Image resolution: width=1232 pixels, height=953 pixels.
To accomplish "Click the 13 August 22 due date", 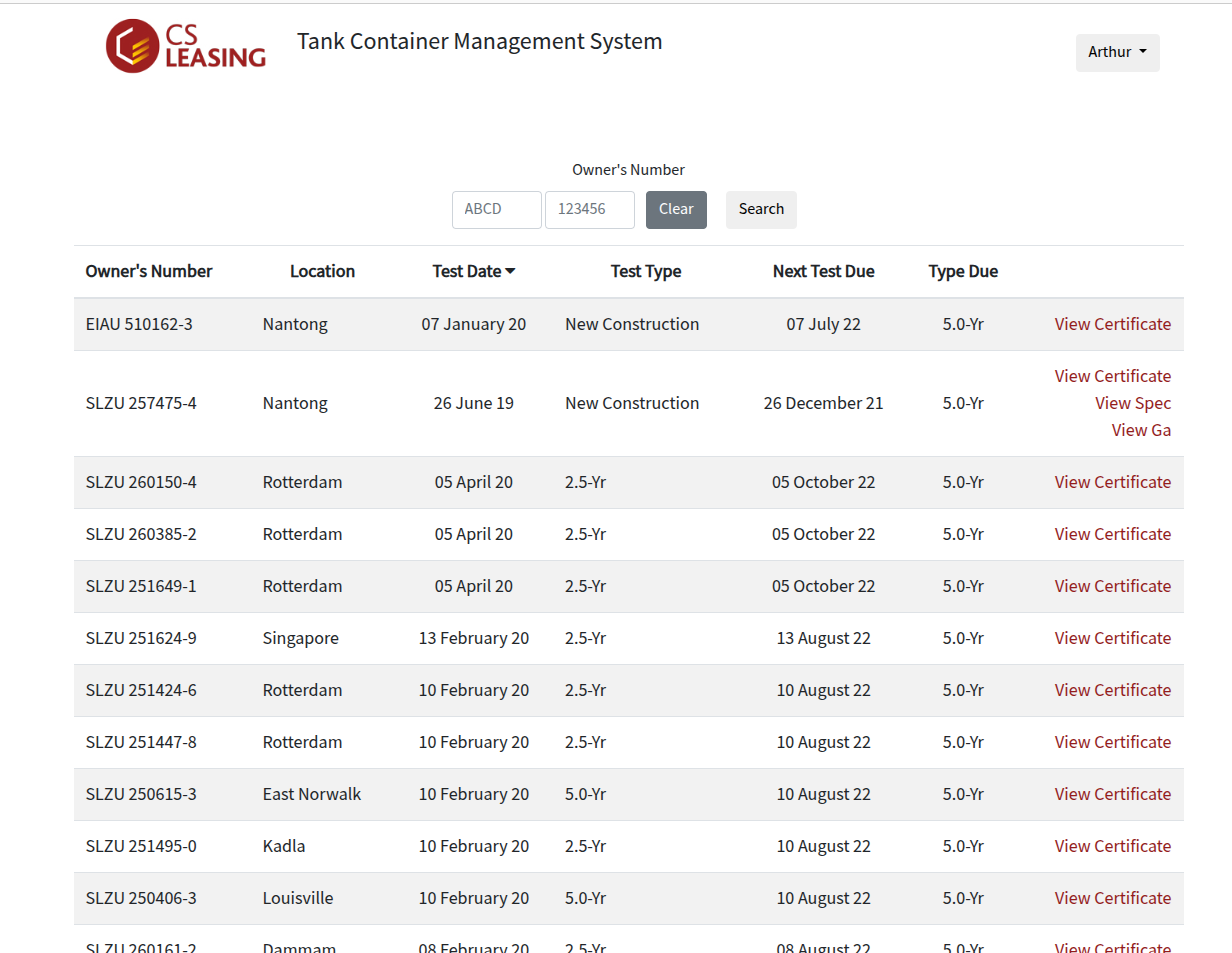I will (x=823, y=638).
